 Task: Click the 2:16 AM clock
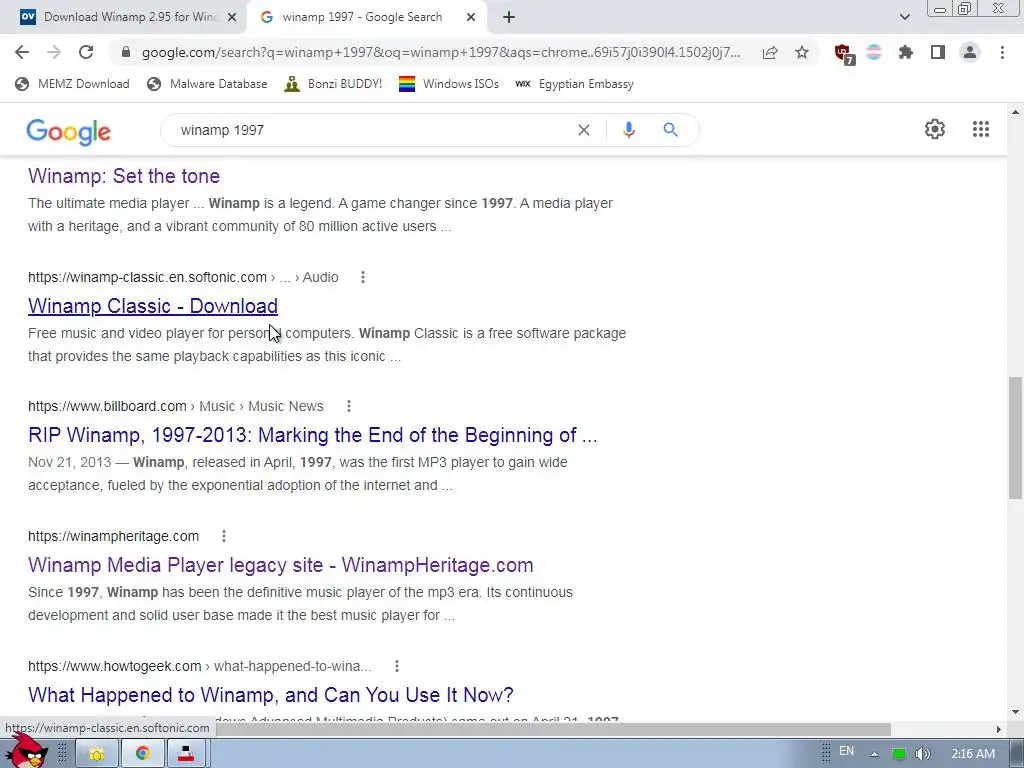click(x=973, y=754)
